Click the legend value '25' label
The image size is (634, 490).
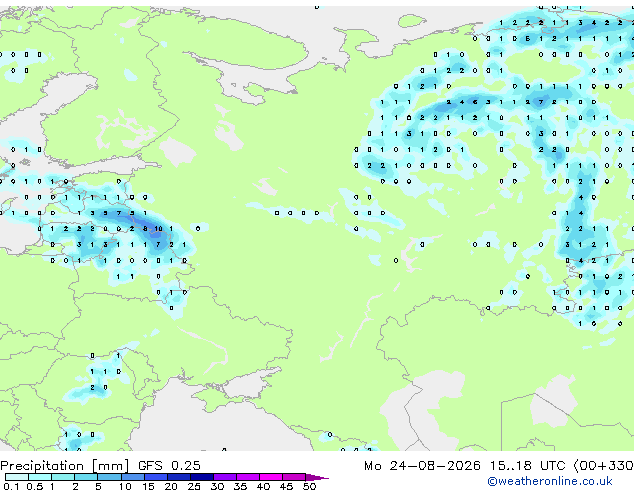(x=194, y=486)
